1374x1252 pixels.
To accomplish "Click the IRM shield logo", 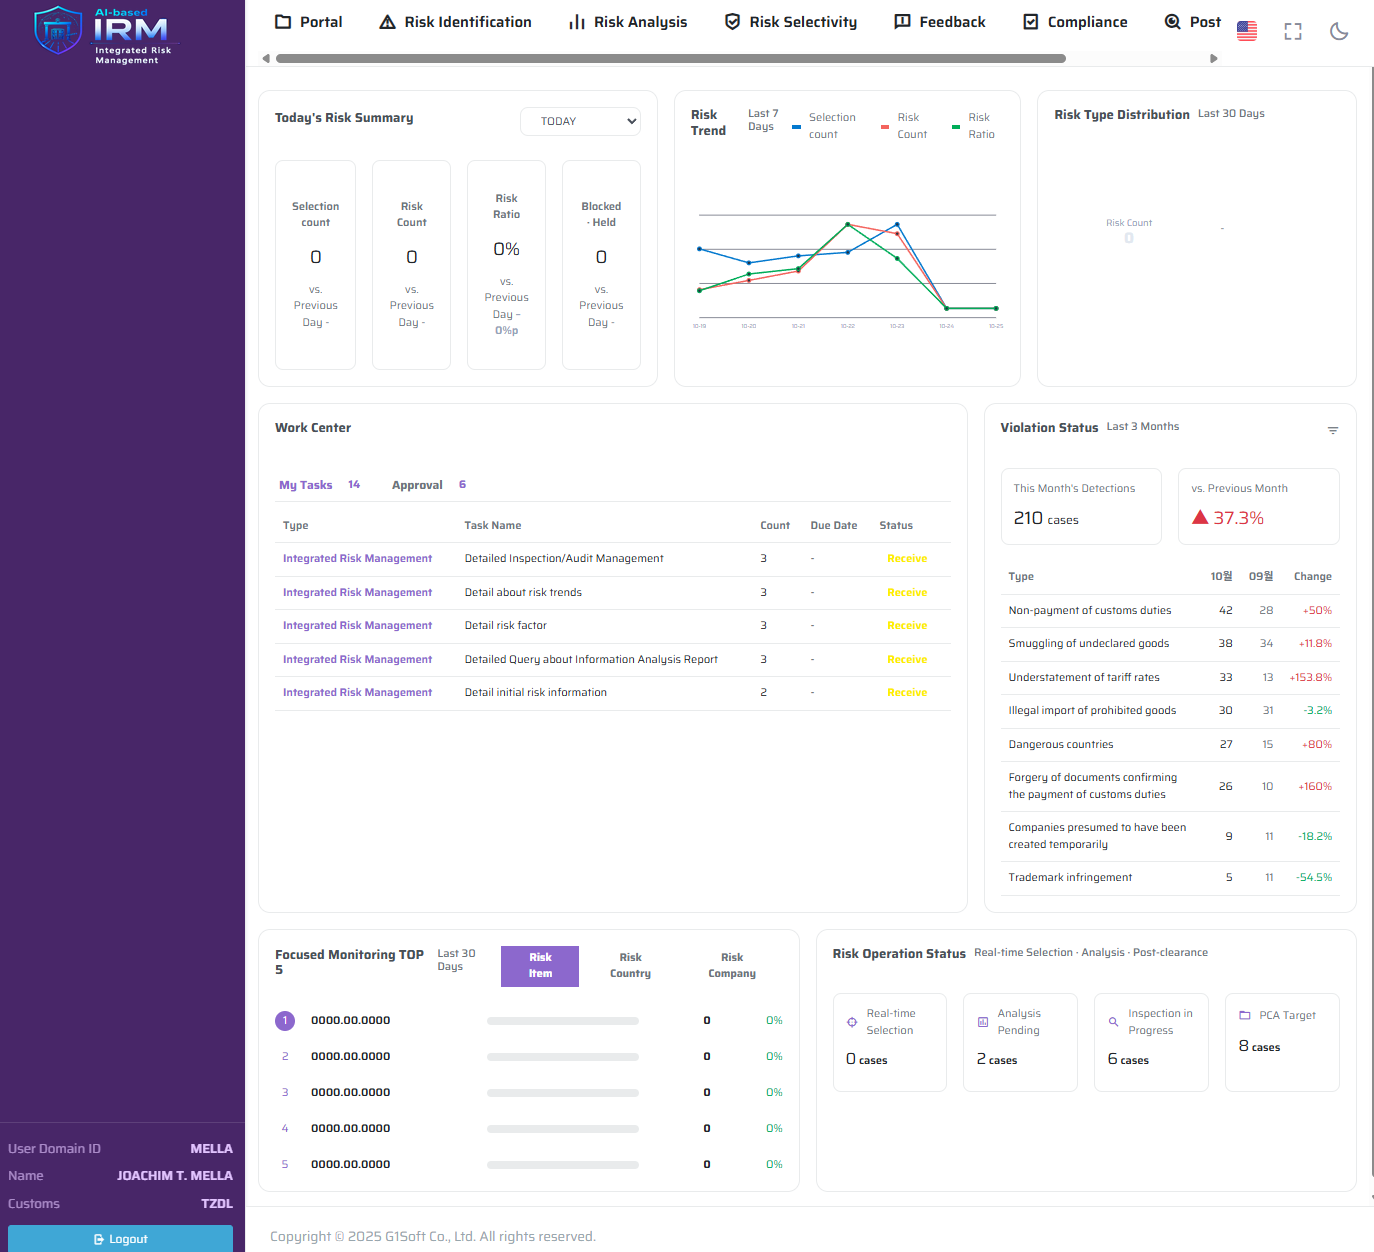I will pos(58,31).
